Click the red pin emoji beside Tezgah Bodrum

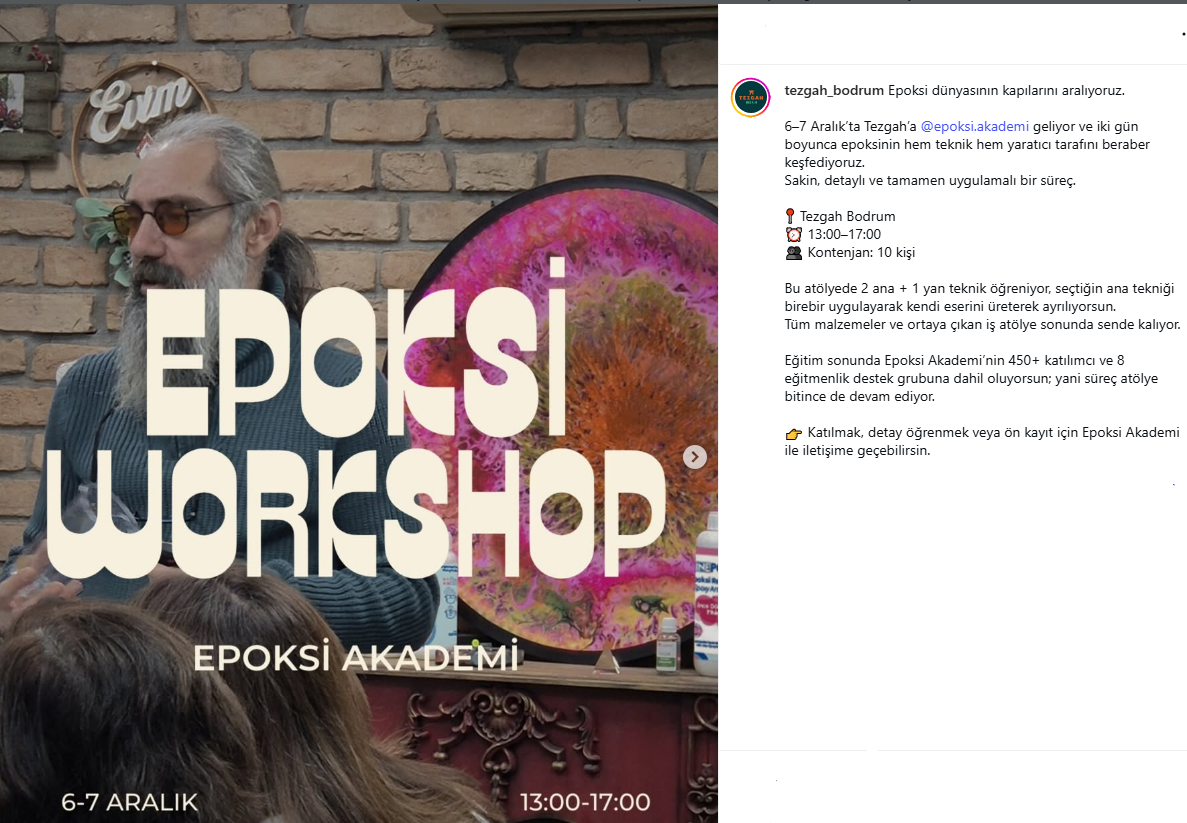[x=790, y=217]
